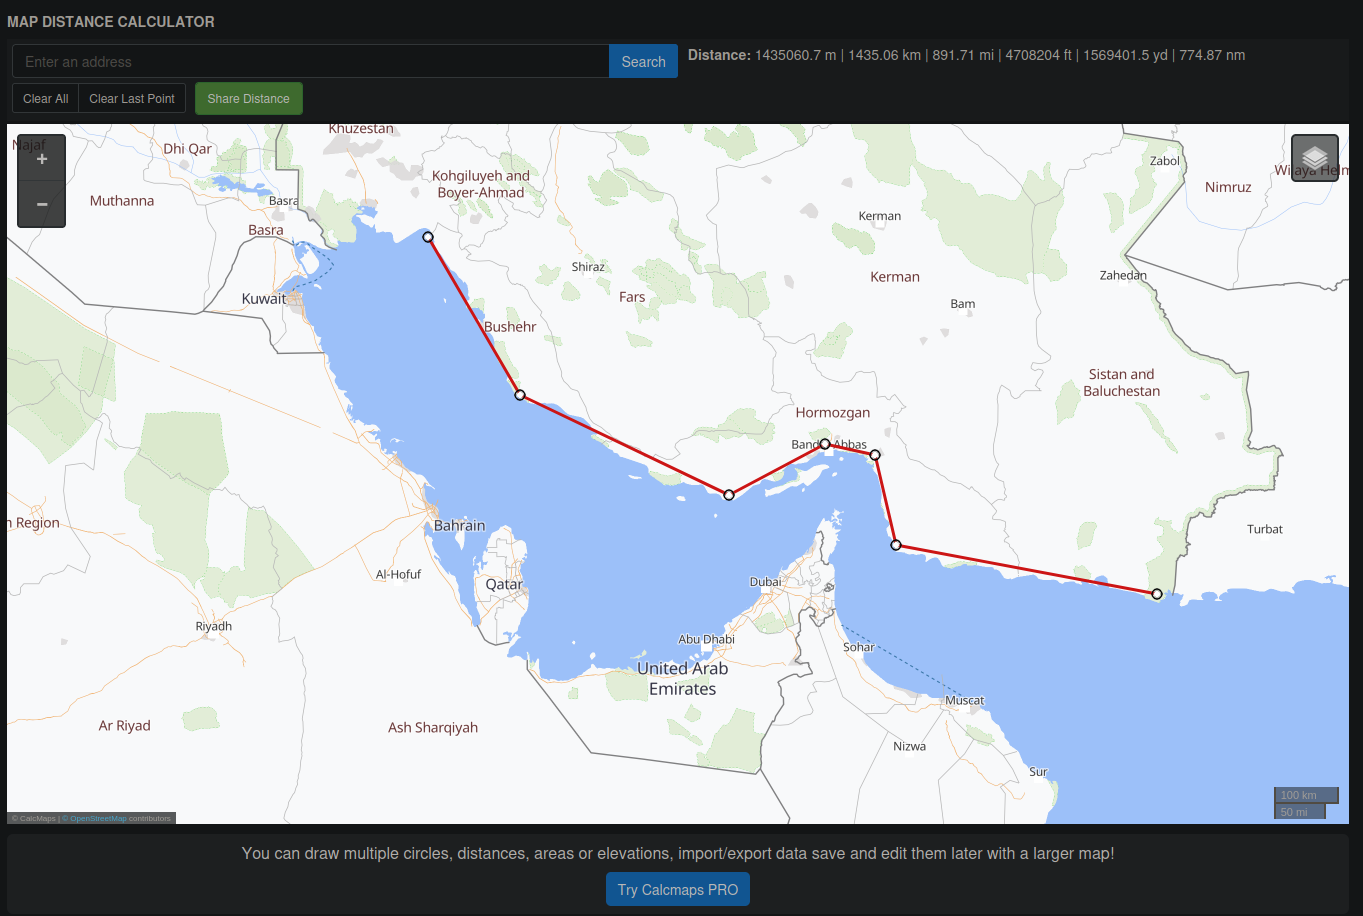The image size is (1363, 916).
Task: Click the 'Muthanna' label on the map
Action: click(122, 201)
